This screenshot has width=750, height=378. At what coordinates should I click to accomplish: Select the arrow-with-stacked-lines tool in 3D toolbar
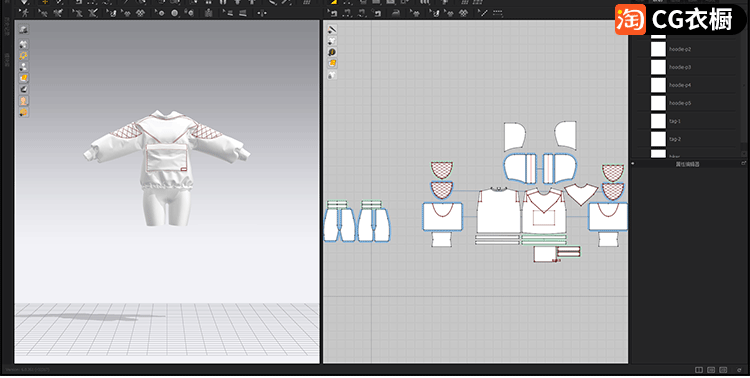click(x=228, y=13)
